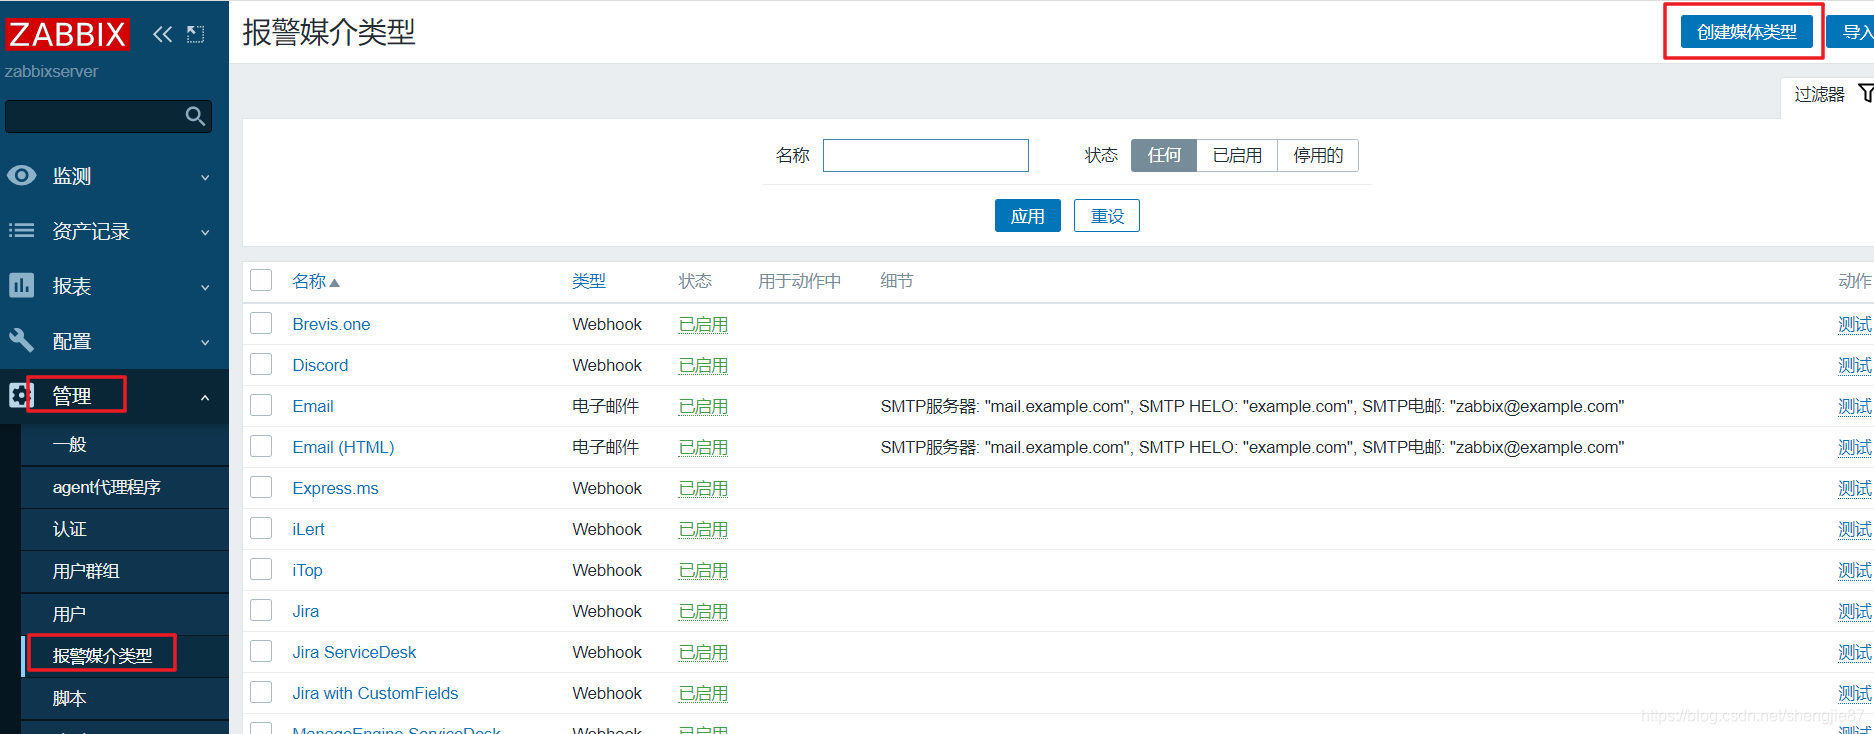Click the 导入 button

[x=1852, y=32]
